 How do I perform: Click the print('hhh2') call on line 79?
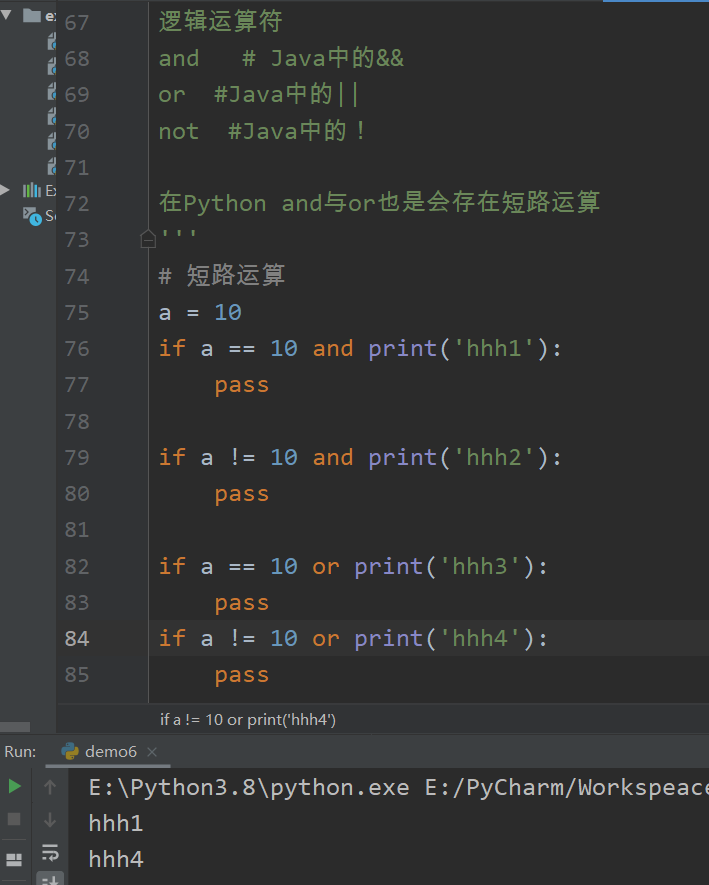coord(458,457)
